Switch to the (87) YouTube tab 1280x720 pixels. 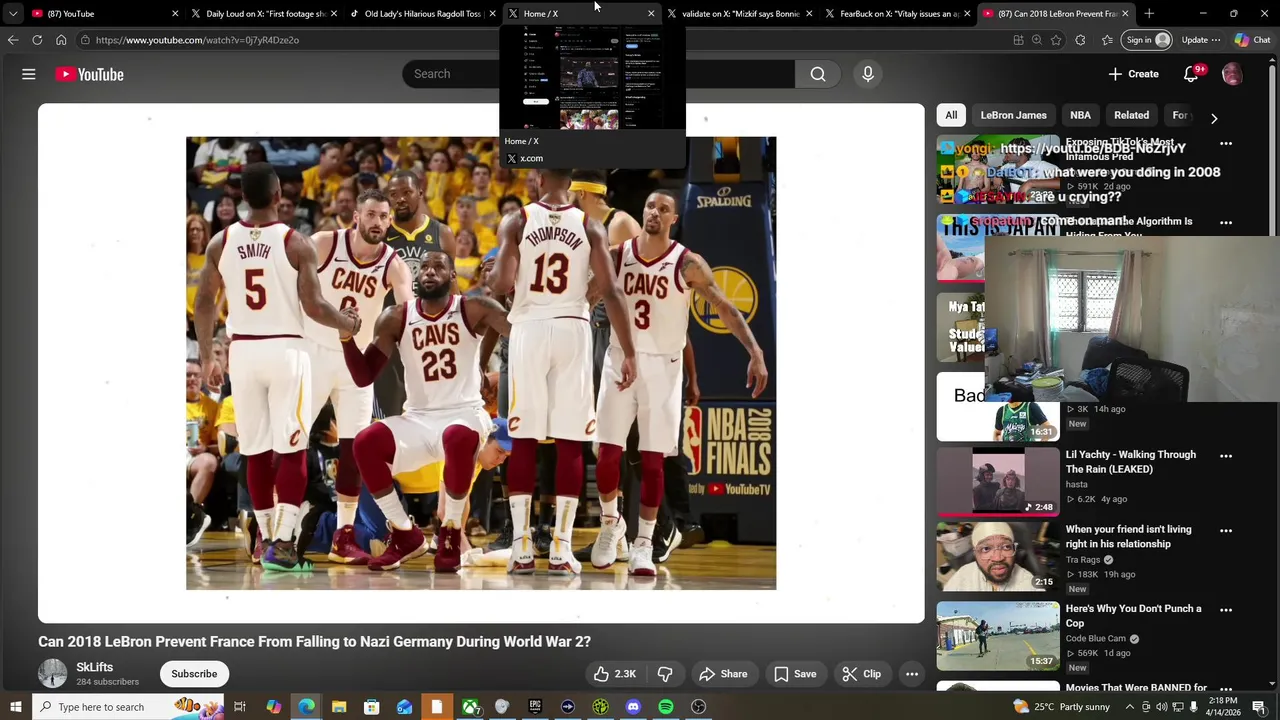[105, 14]
